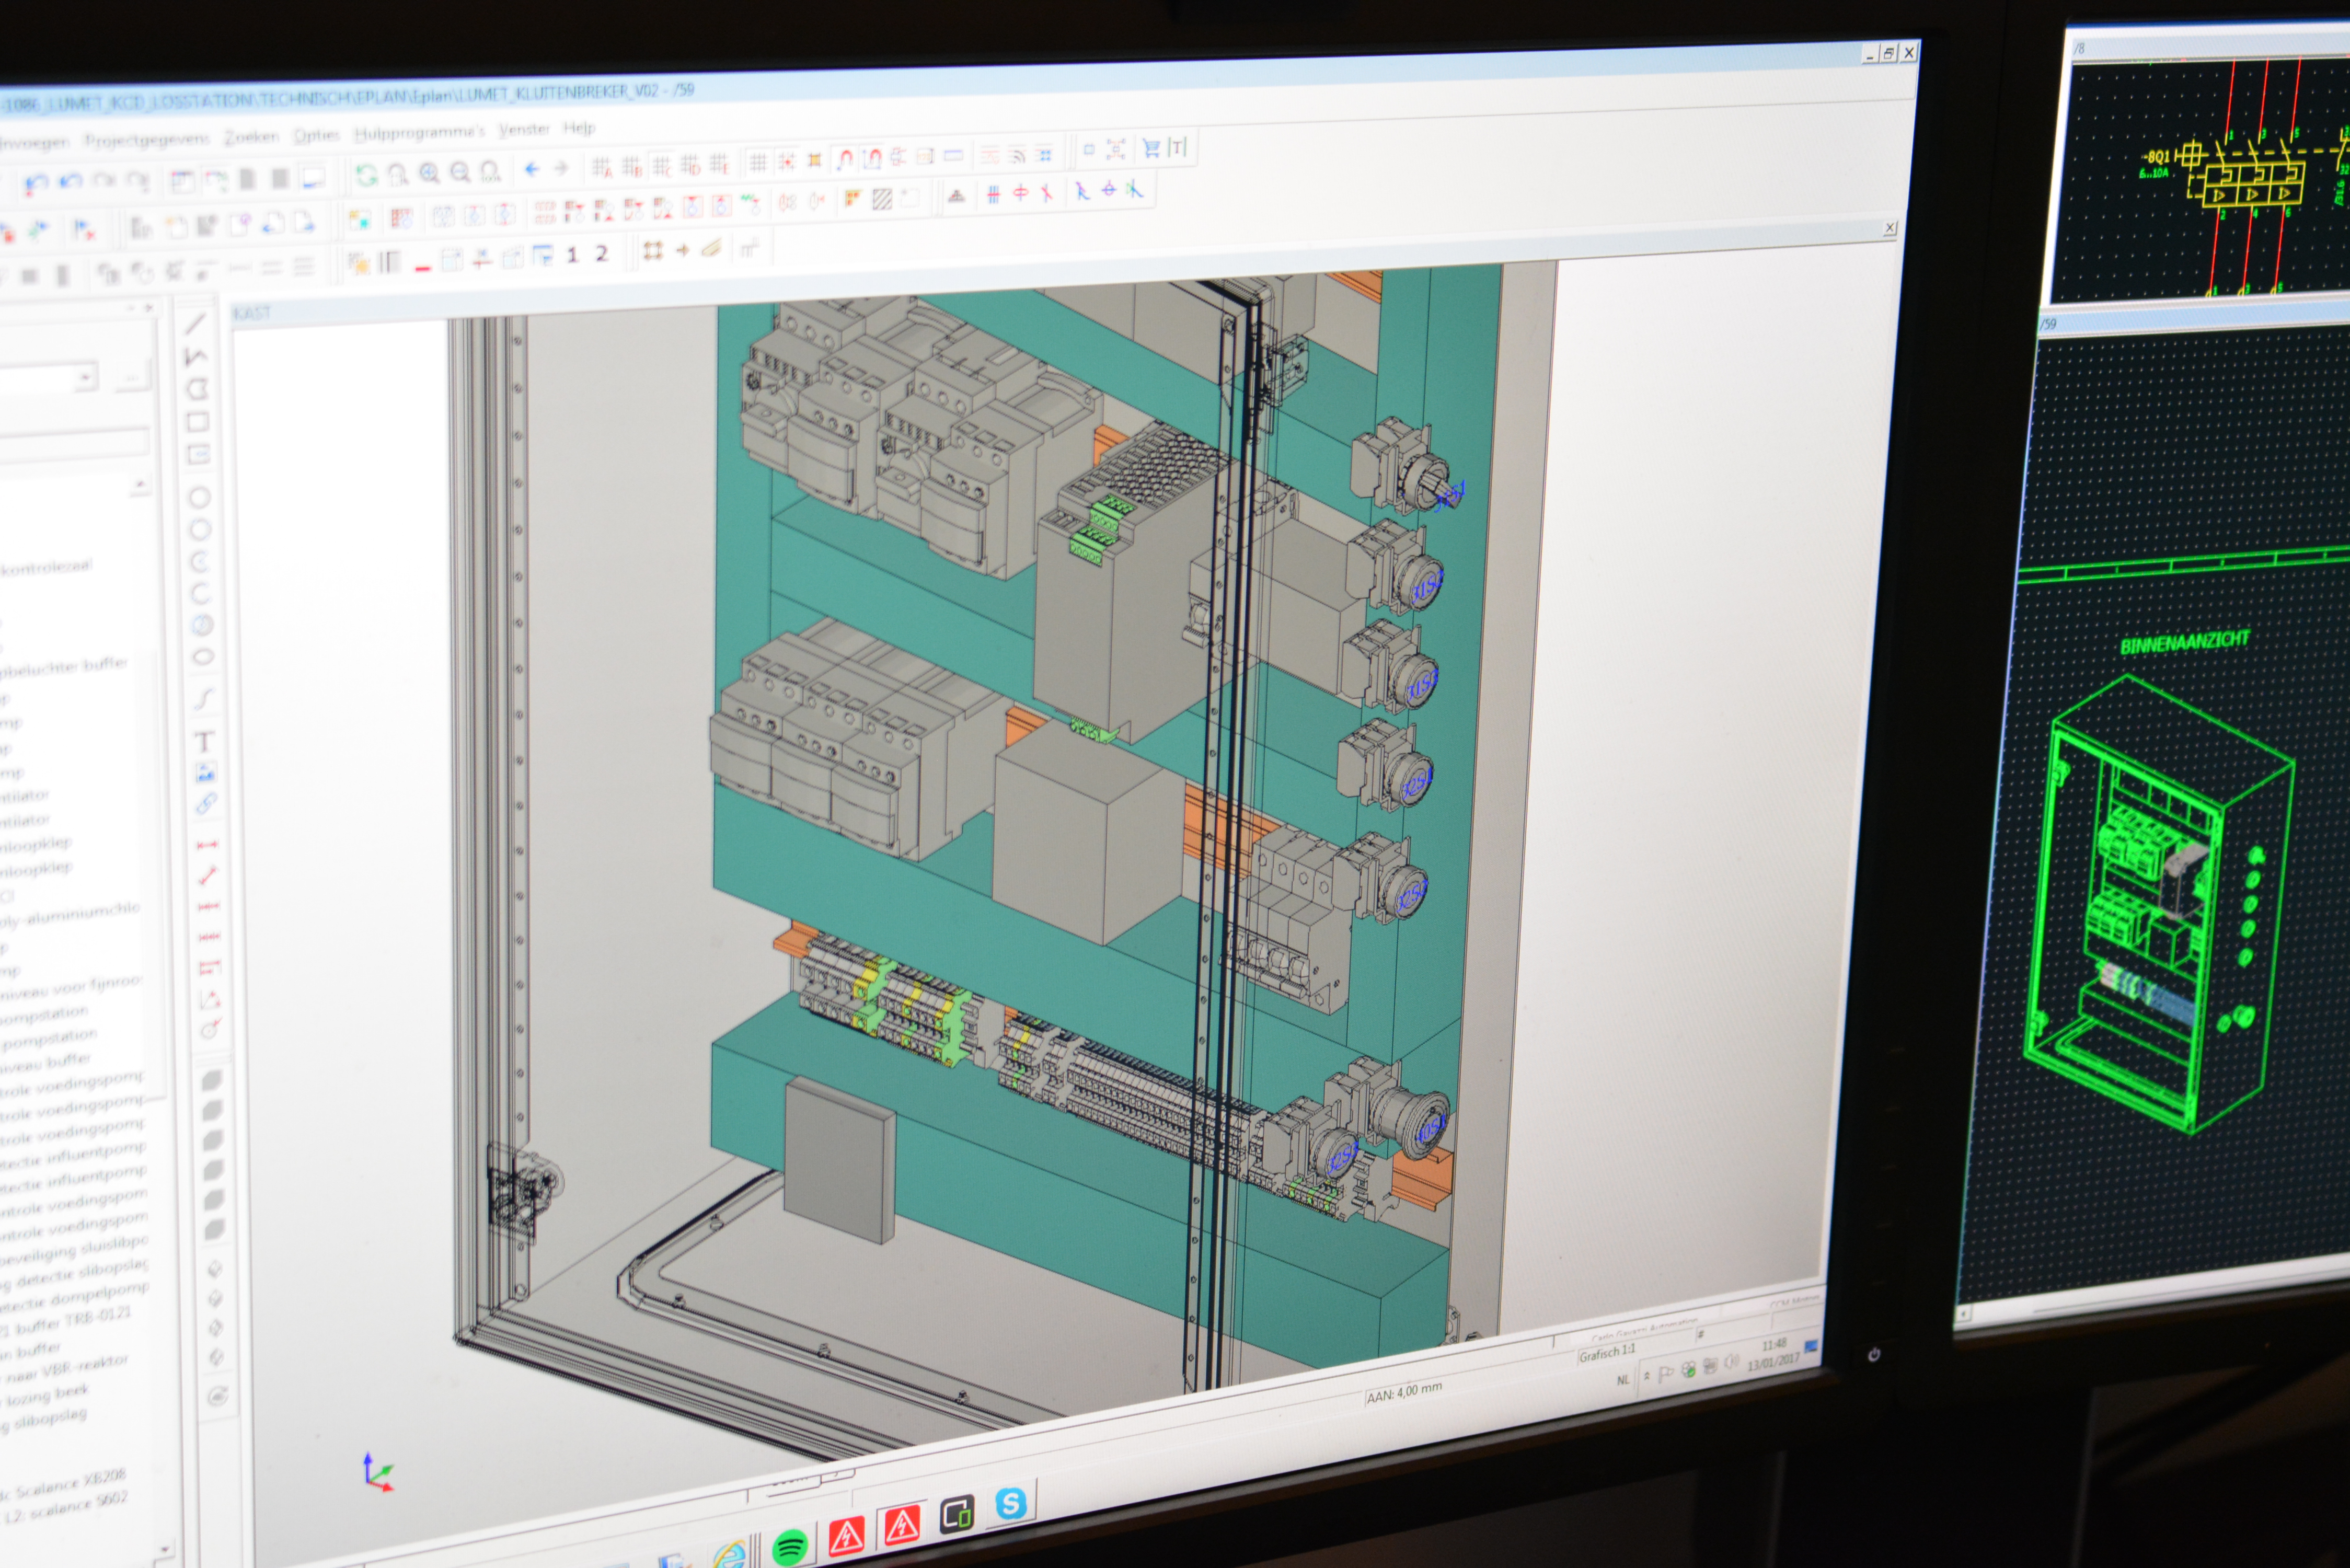
Task: Select the Hyperlink tool
Action: click(206, 803)
